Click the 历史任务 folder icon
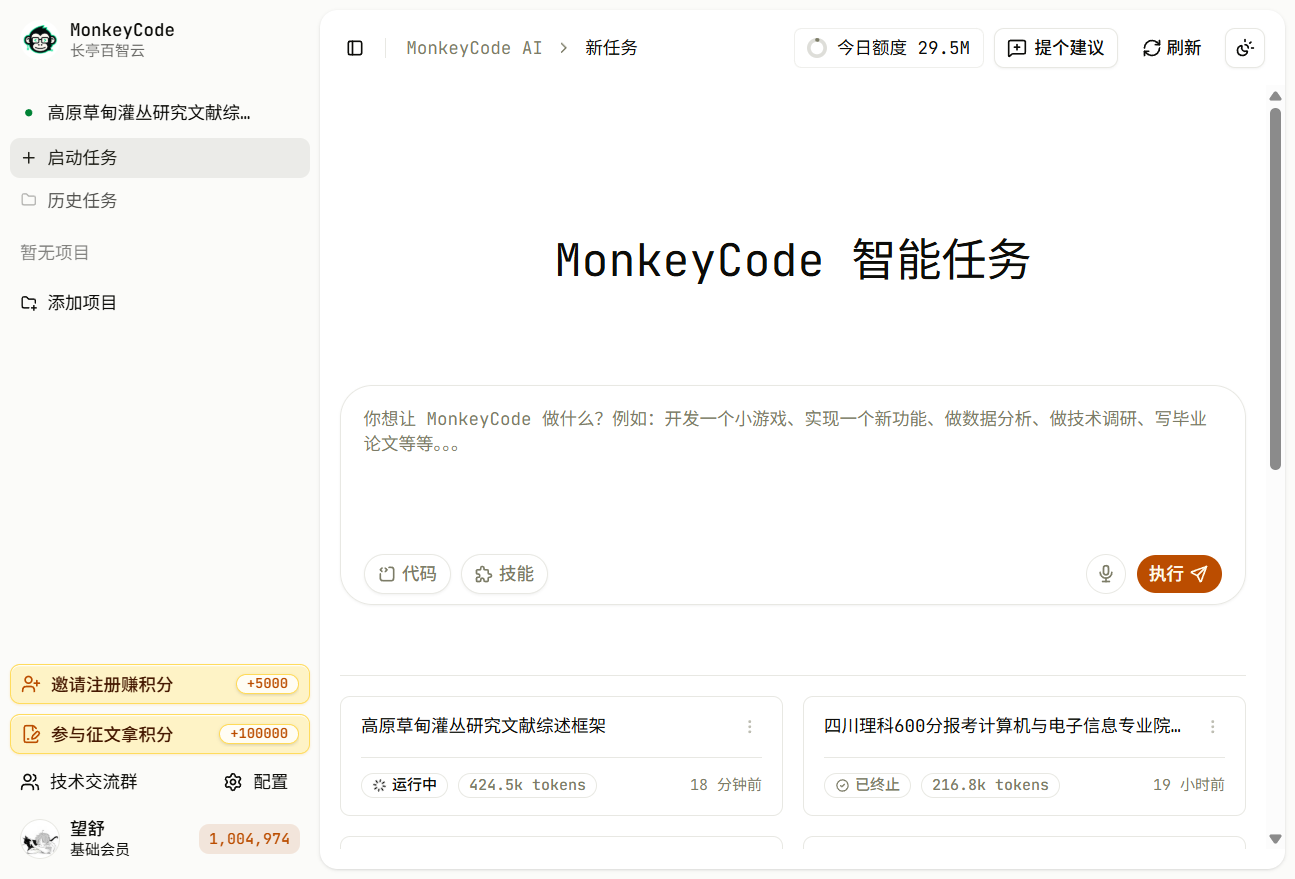Viewport: 1295px width, 879px height. (29, 200)
